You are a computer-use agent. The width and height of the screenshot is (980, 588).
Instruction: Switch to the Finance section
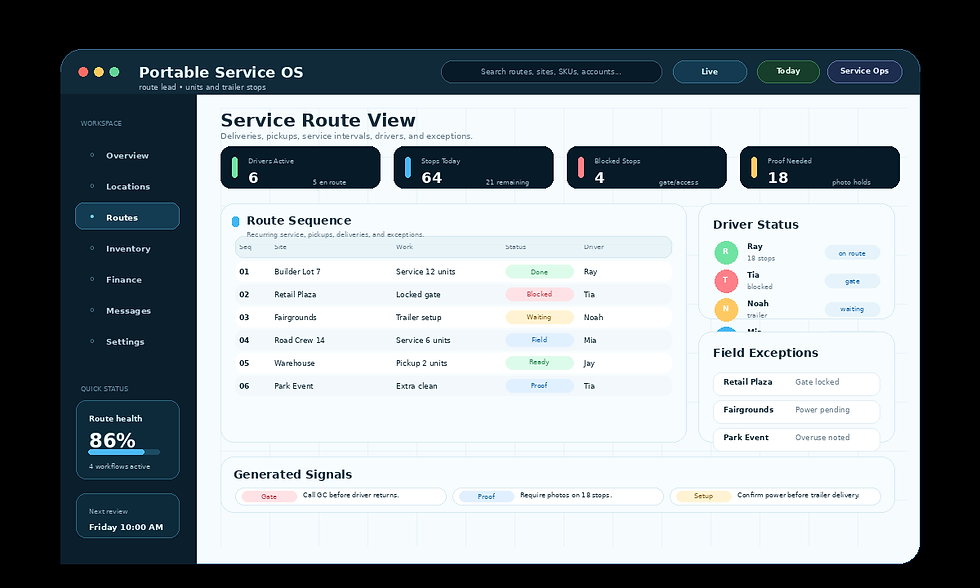pos(128,279)
